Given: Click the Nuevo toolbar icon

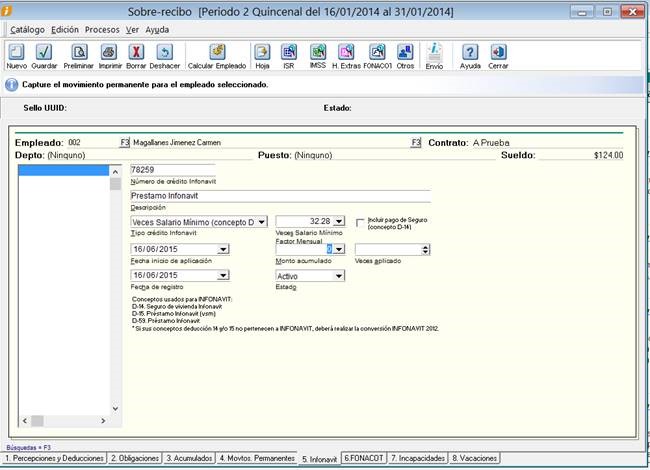Looking at the screenshot, I should [x=17, y=52].
